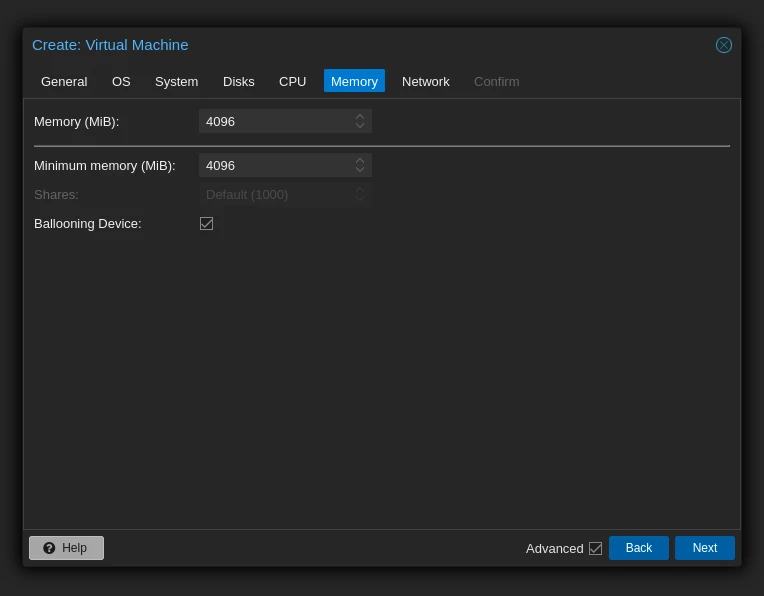Open the General tab

pos(64,81)
